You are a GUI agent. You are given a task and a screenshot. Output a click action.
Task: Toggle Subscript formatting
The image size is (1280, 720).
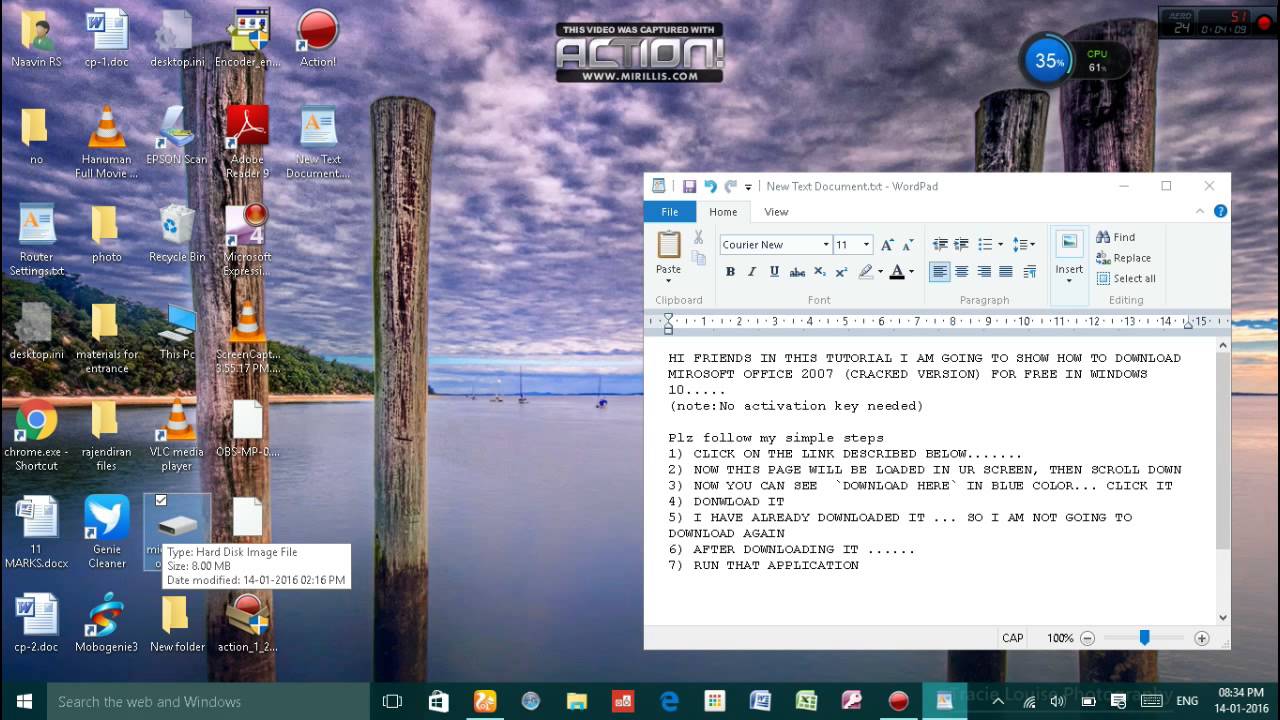pyautogui.click(x=820, y=272)
